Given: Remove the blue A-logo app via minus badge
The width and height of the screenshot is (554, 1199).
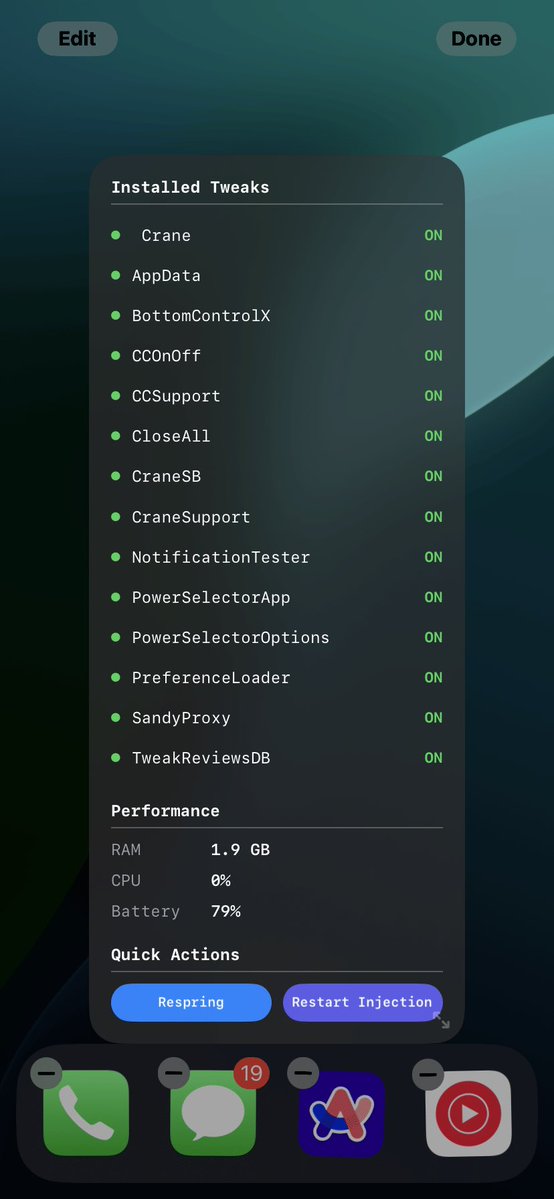Looking at the screenshot, I should (302, 1074).
